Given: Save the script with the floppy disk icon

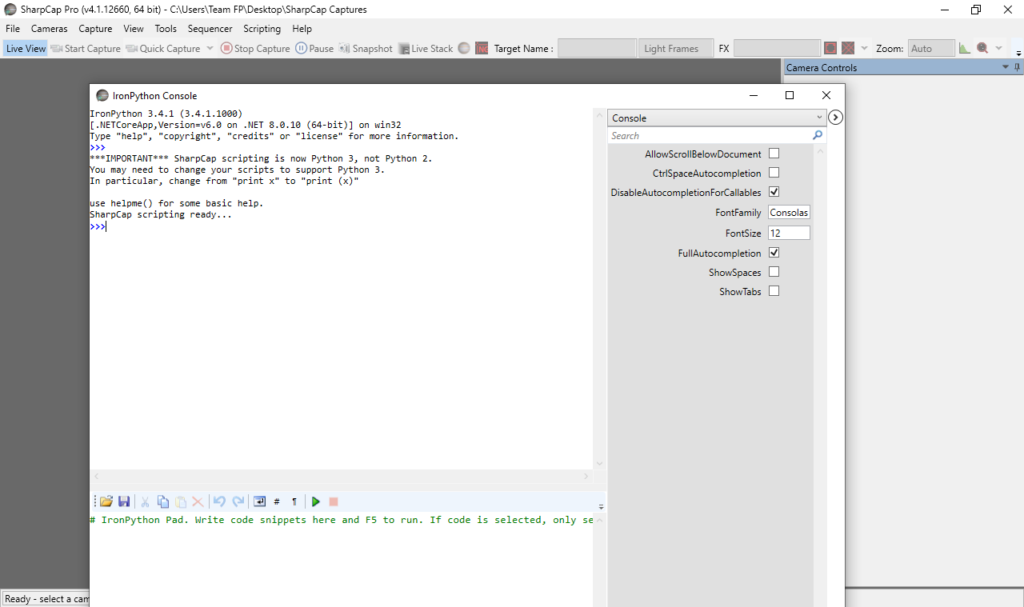Looking at the screenshot, I should click(x=123, y=501).
